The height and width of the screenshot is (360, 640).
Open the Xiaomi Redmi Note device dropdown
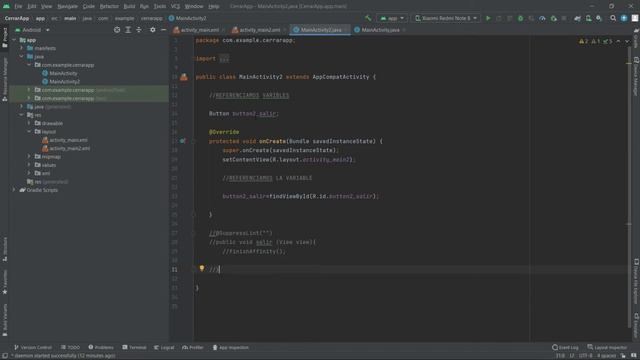click(445, 18)
